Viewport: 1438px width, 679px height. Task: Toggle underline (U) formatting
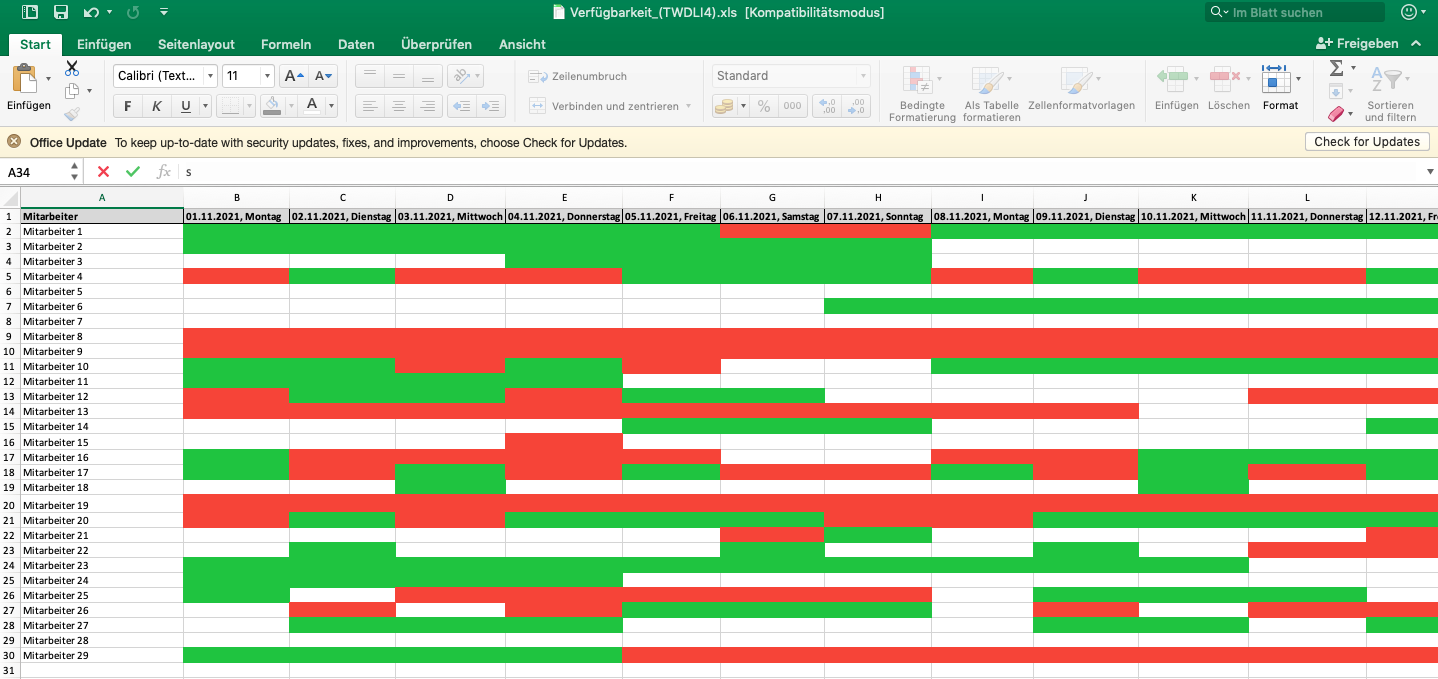[185, 106]
